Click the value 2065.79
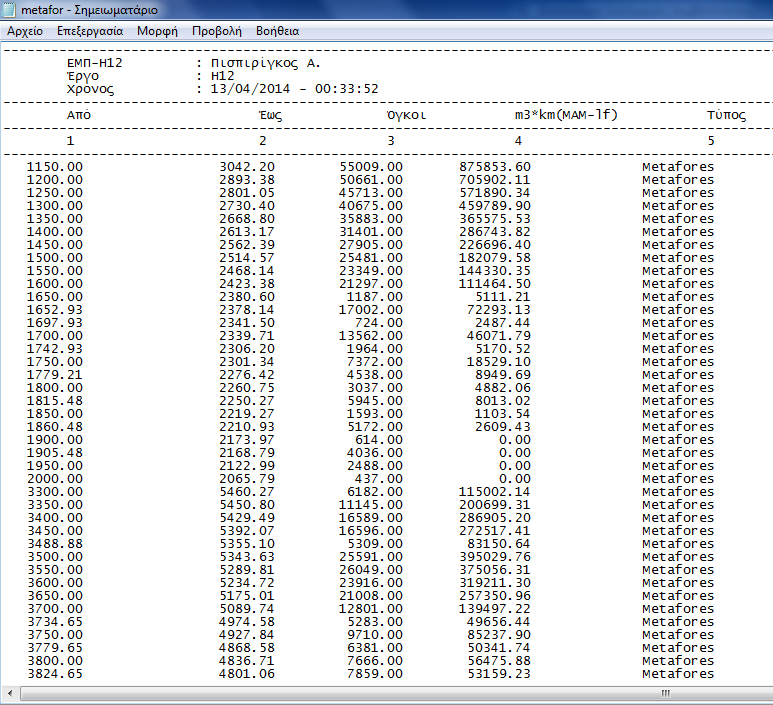 point(247,479)
